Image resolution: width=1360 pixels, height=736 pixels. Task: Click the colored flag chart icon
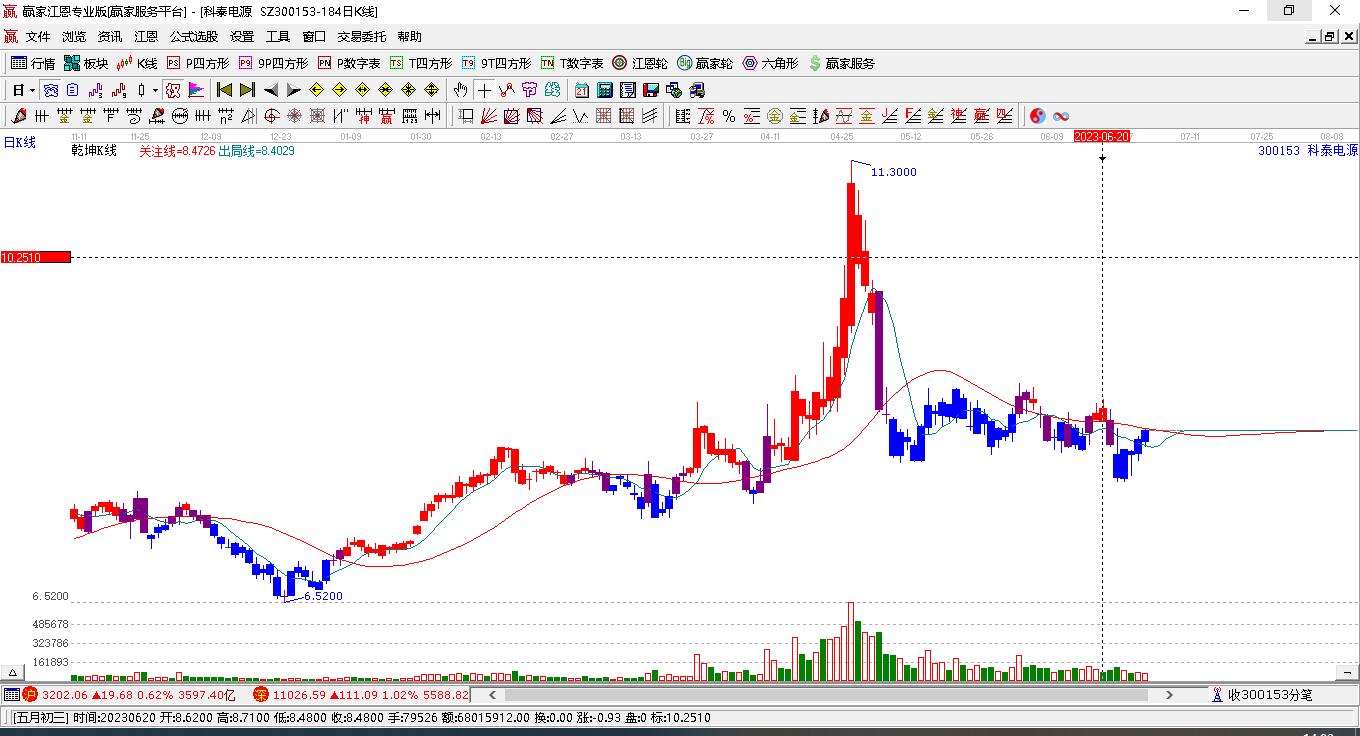click(196, 90)
